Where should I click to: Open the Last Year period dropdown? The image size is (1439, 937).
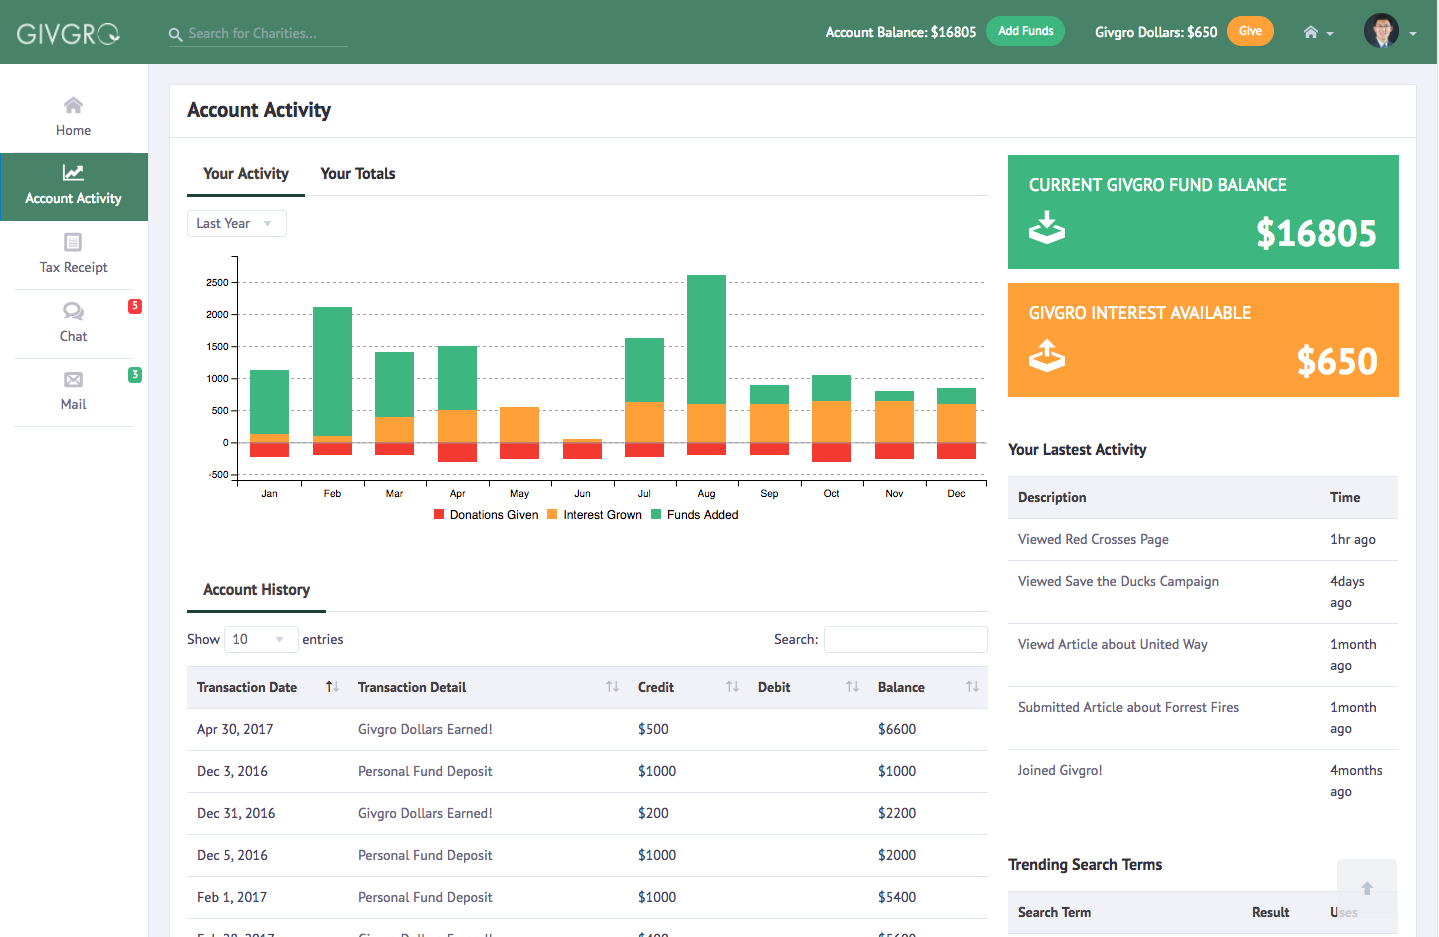click(x=237, y=223)
